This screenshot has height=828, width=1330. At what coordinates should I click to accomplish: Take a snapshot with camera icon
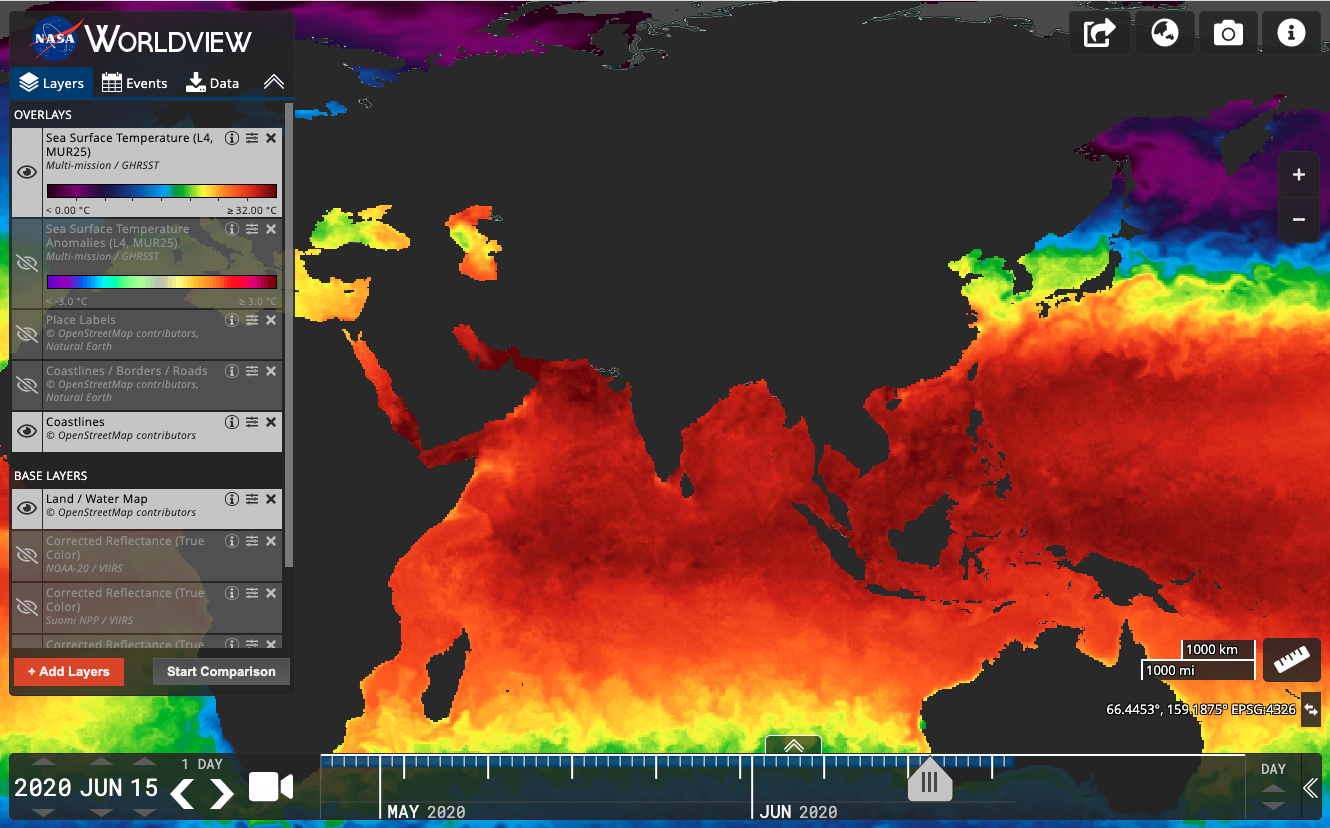tap(1228, 33)
